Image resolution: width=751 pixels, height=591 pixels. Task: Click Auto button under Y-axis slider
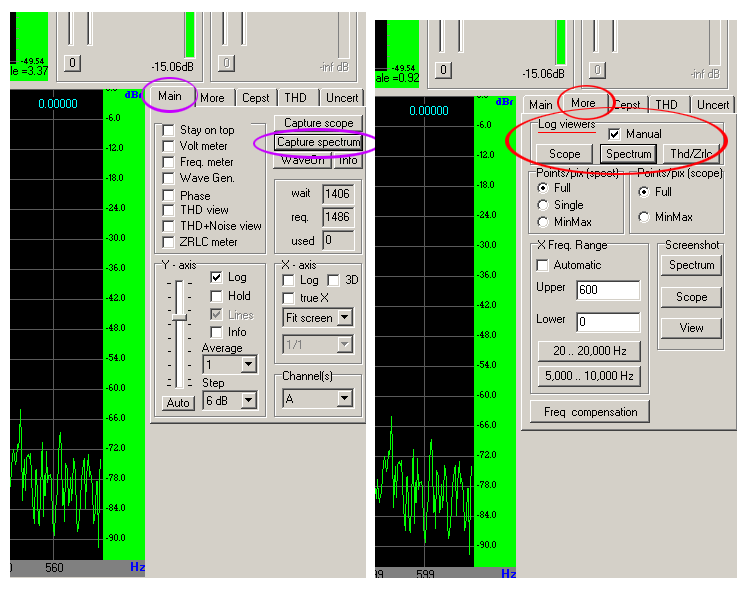coord(178,403)
